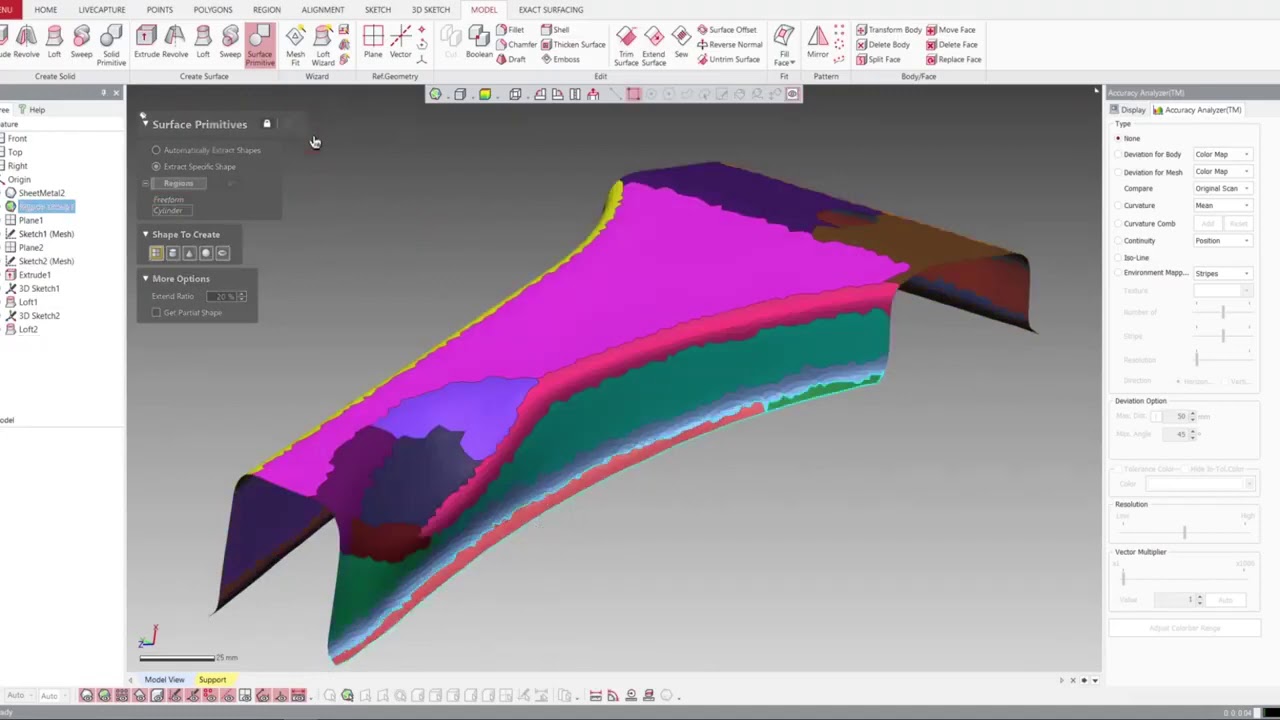
Task: Create a reference Plane
Action: pos(373,44)
